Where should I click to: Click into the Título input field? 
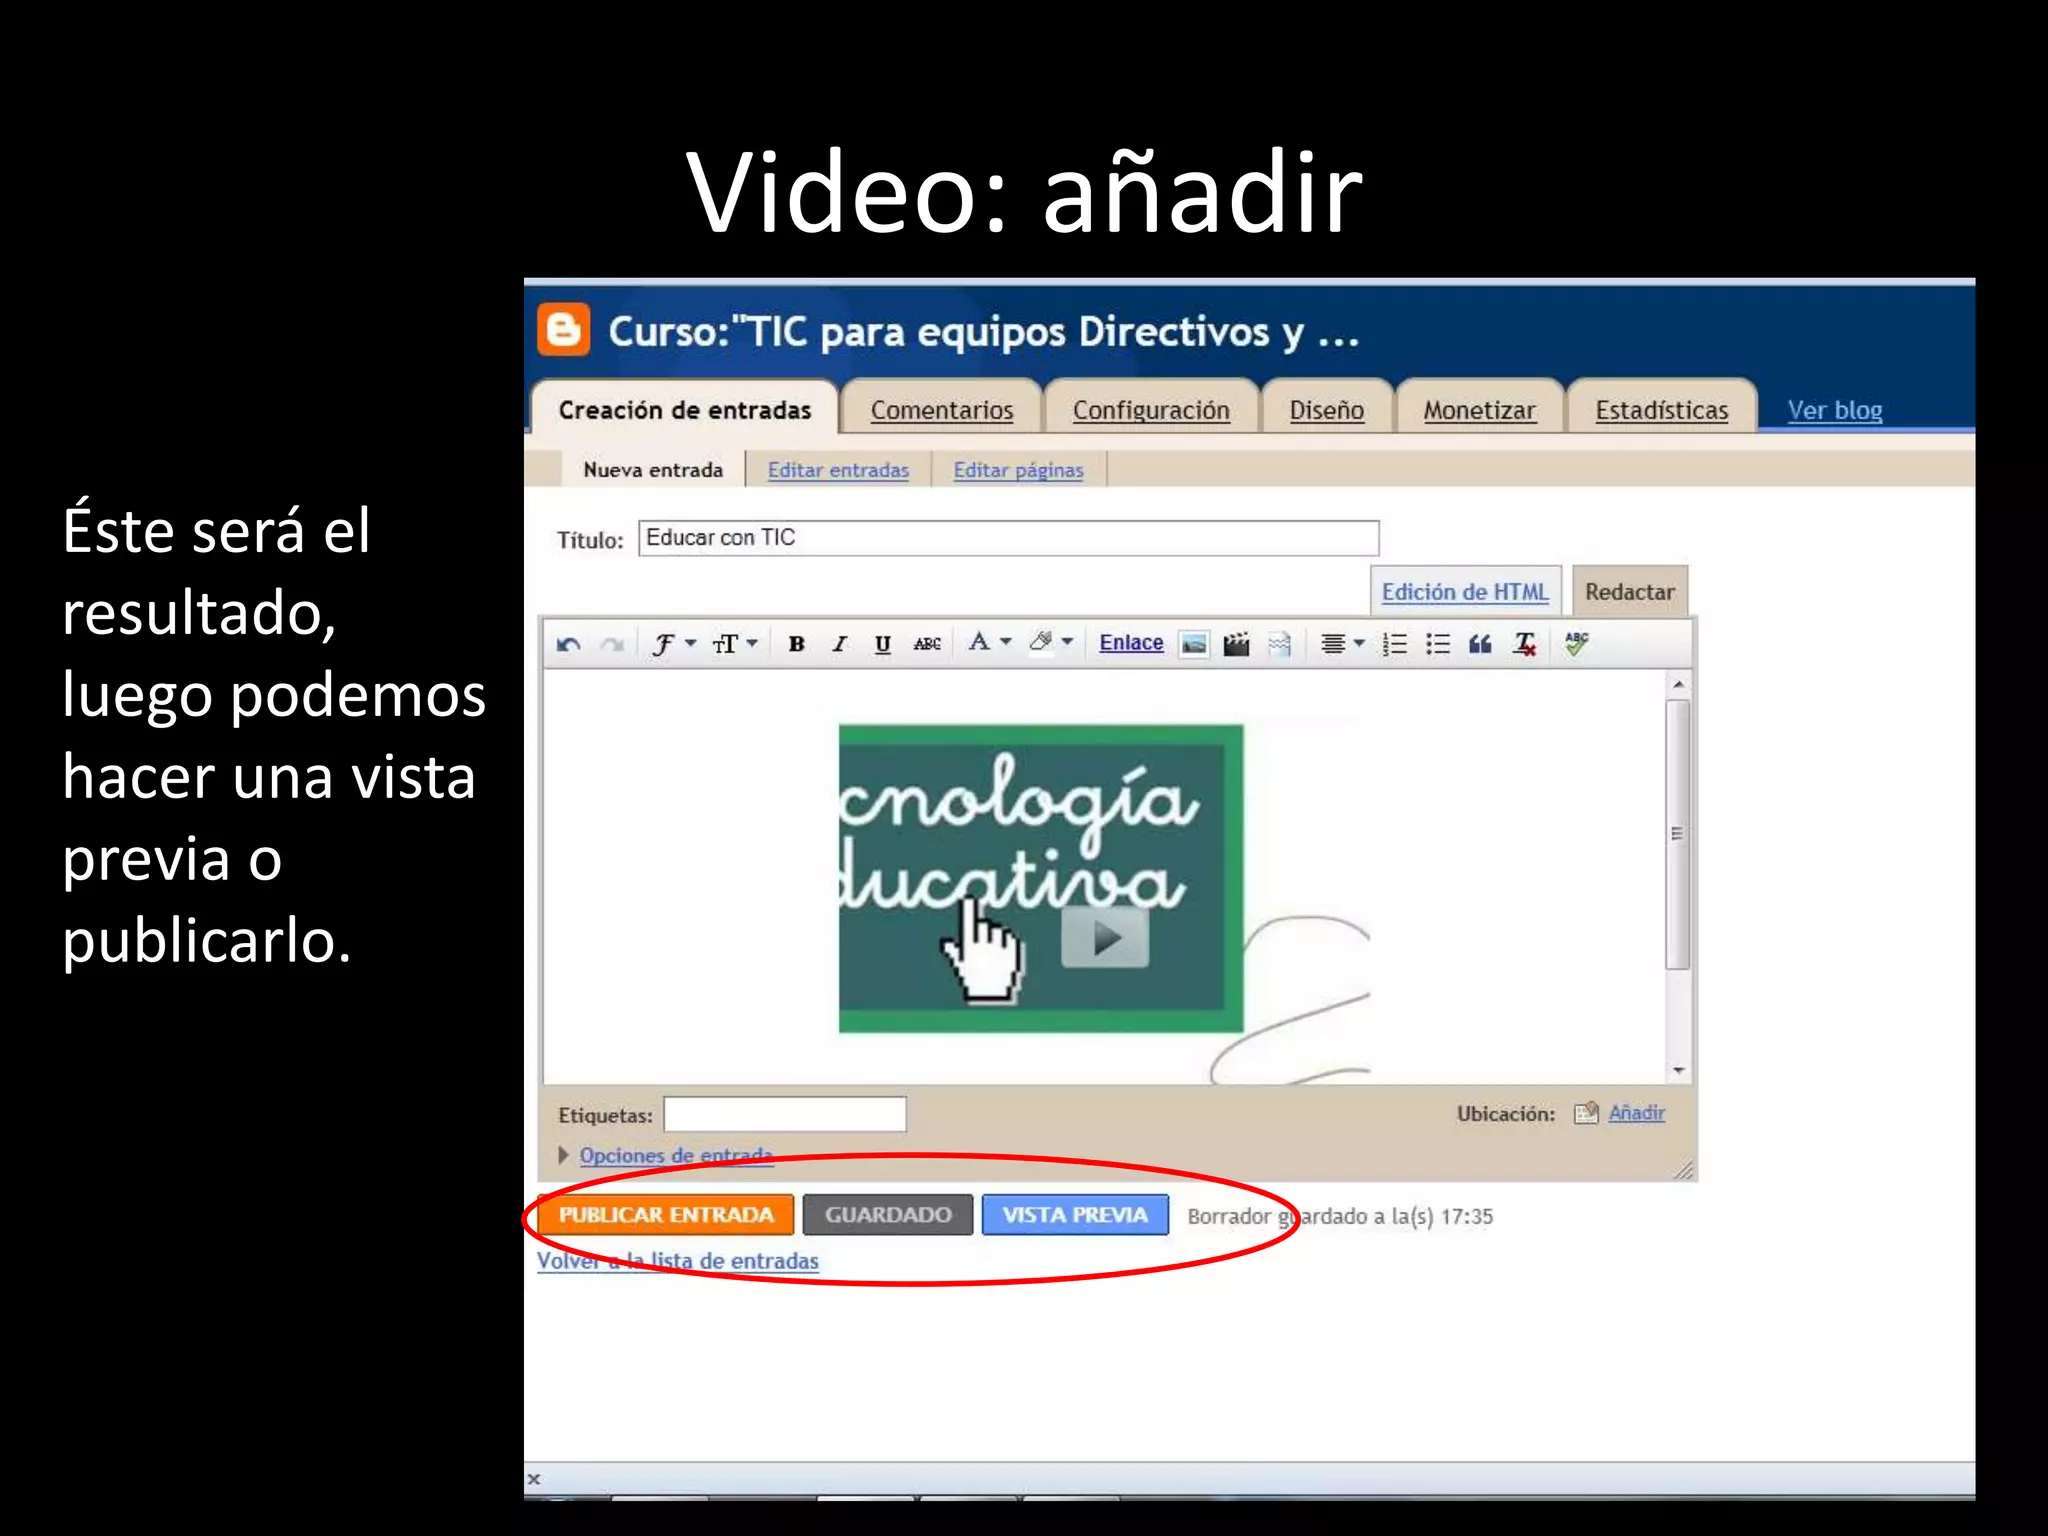(1008, 538)
